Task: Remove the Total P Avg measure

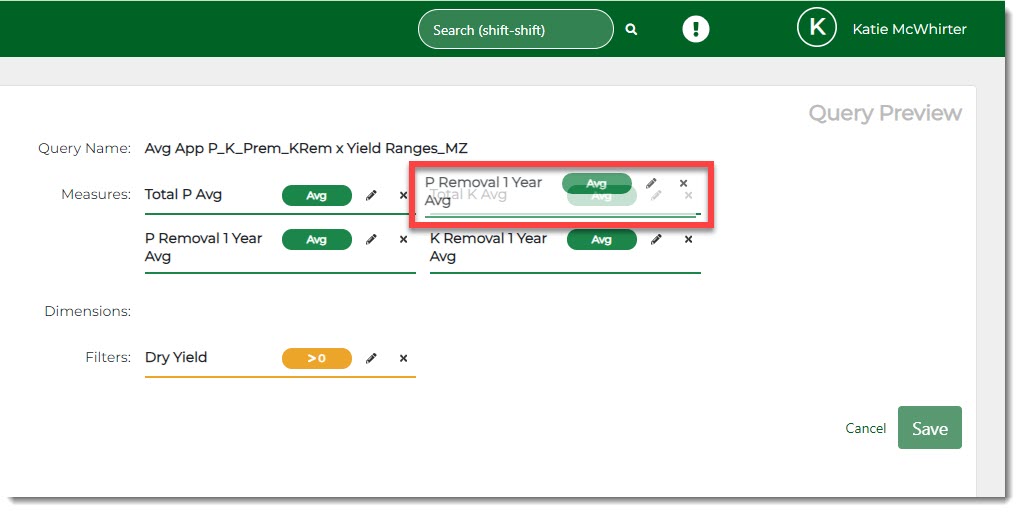Action: click(403, 196)
